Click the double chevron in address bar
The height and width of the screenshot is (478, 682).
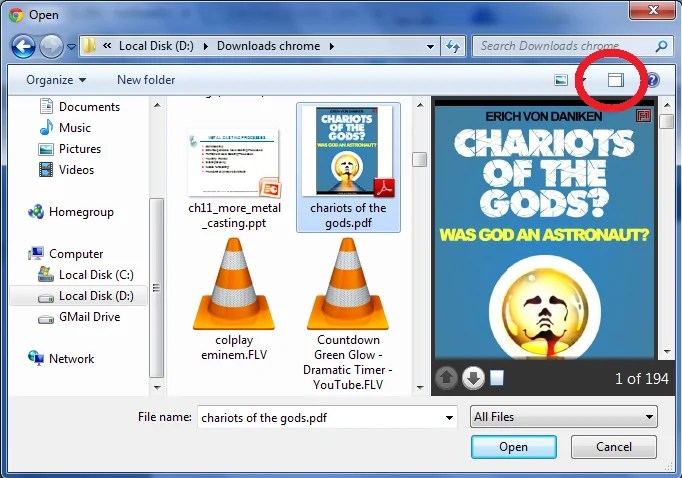coord(107,46)
